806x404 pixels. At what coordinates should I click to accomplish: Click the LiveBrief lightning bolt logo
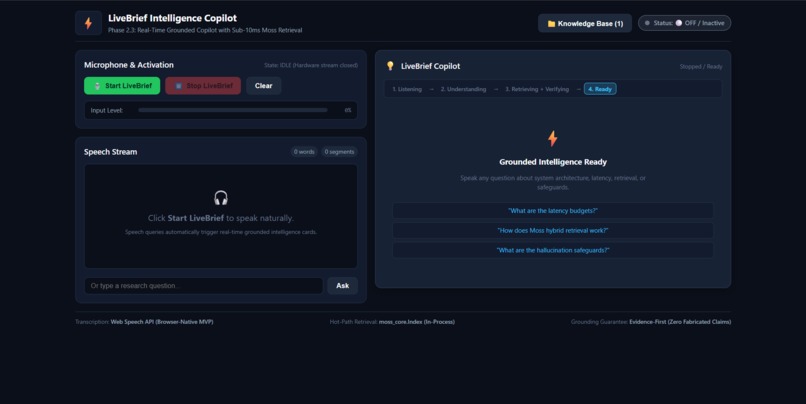tap(88, 23)
